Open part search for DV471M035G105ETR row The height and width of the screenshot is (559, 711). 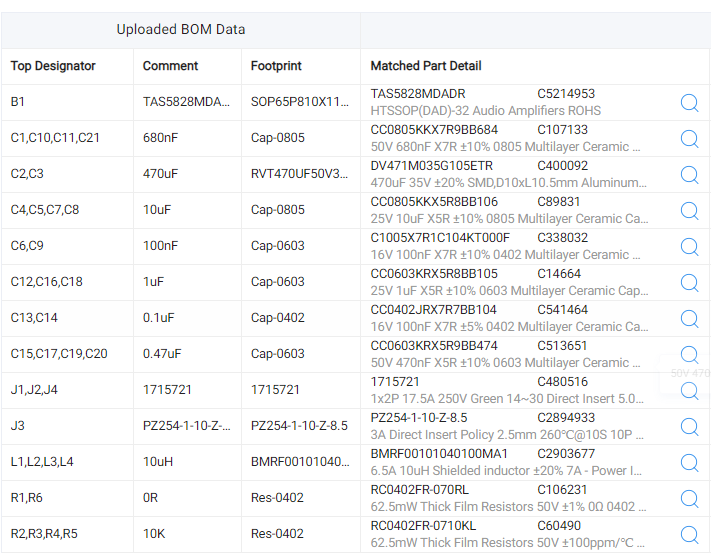[689, 175]
